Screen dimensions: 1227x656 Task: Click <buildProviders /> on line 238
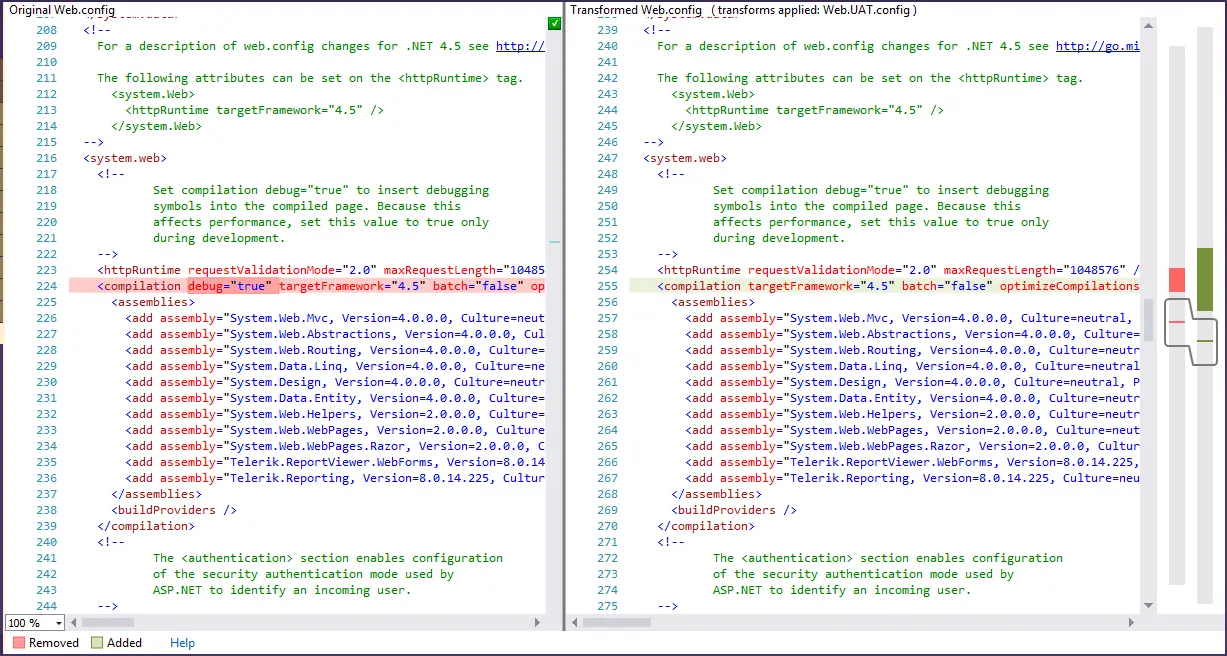click(x=174, y=510)
